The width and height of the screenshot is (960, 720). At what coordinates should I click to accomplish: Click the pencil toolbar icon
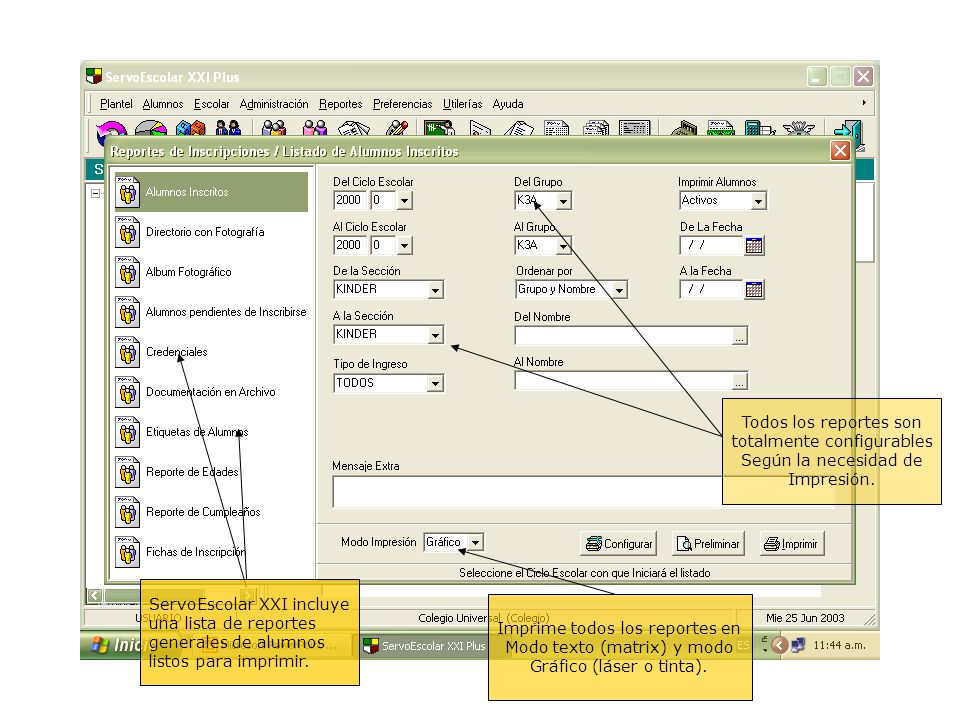point(397,129)
